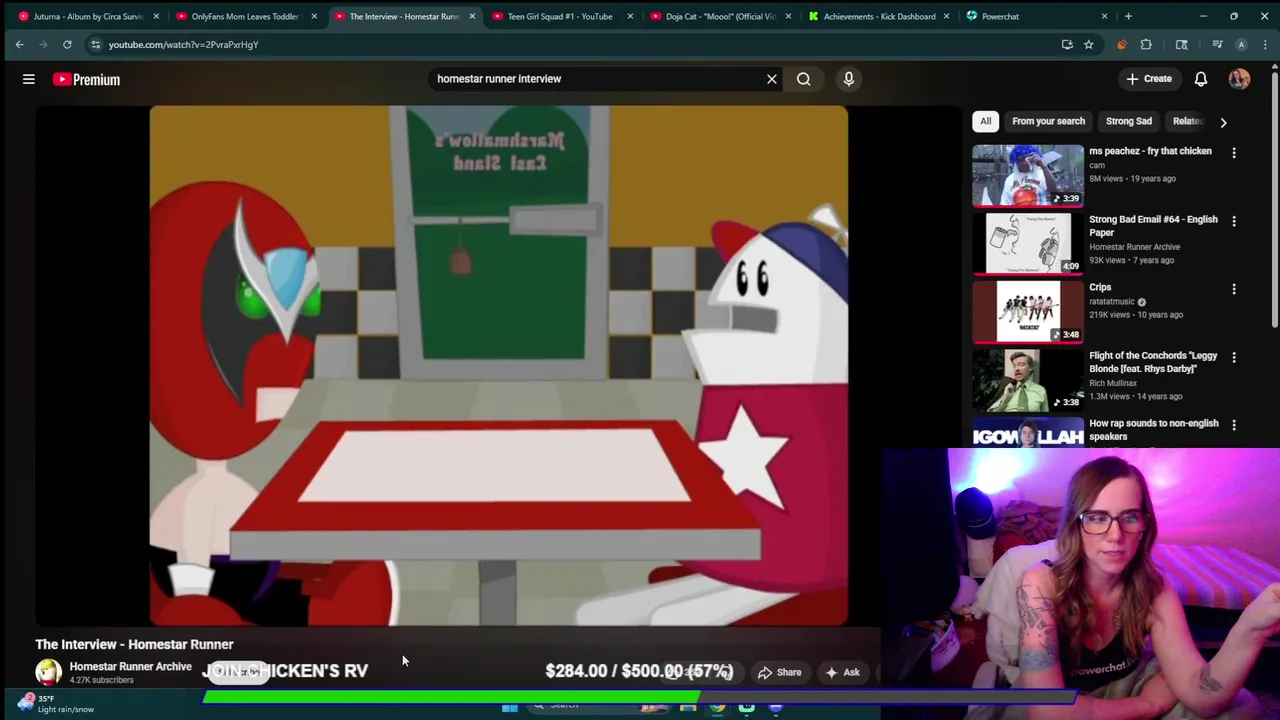Switch to OnlyFans Mom Leaves Toddler tab
This screenshot has height=720, width=1280.
[245, 16]
